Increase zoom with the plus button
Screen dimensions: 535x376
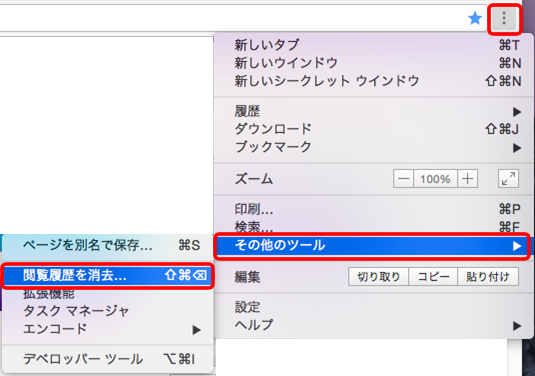click(467, 179)
